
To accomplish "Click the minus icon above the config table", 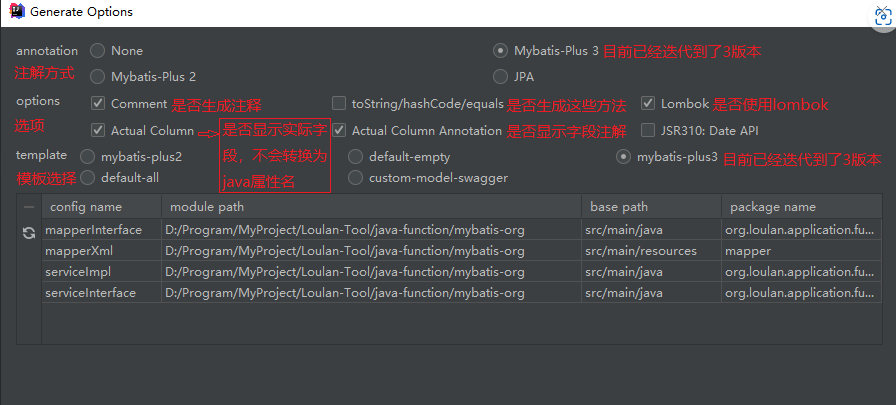I will [x=28, y=207].
